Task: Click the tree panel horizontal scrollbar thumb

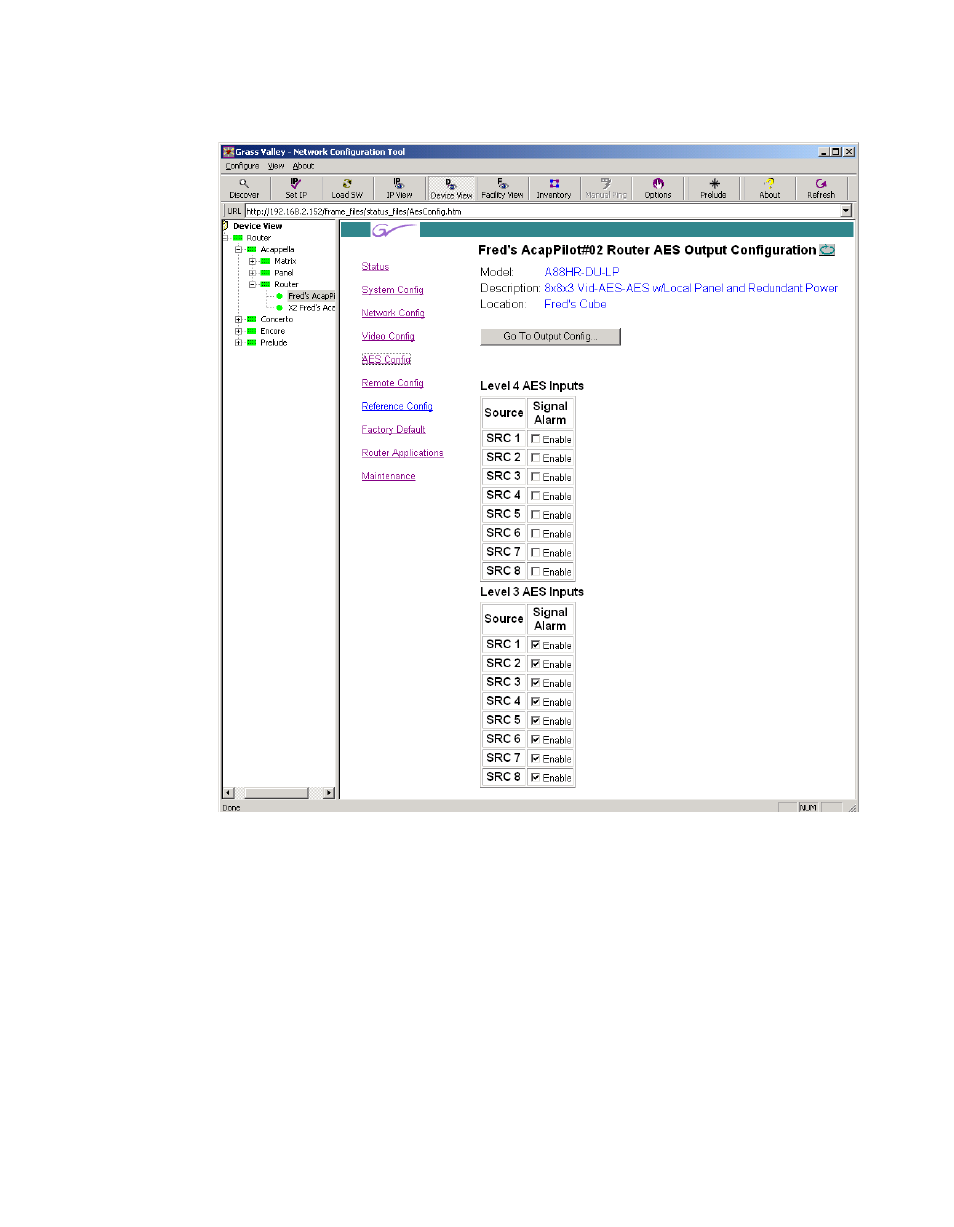Action: coord(276,793)
